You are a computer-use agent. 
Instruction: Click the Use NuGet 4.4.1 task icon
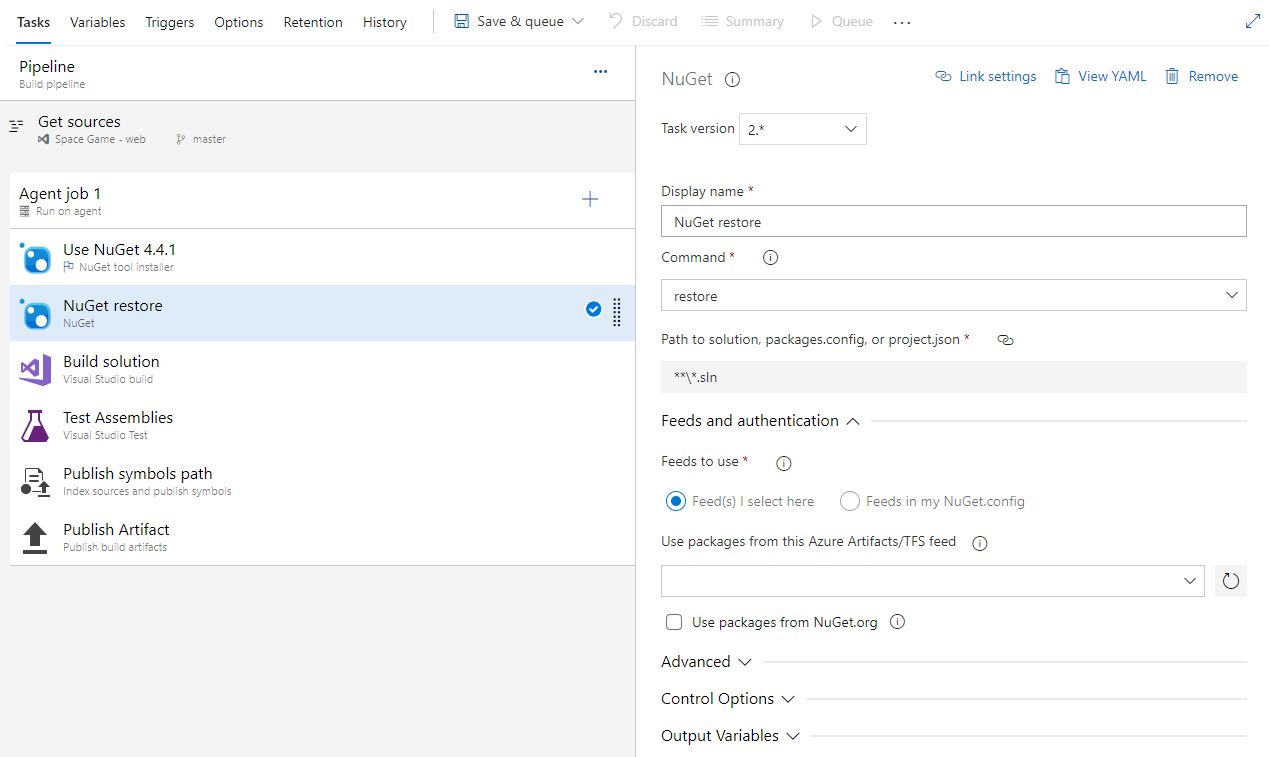(x=35, y=258)
